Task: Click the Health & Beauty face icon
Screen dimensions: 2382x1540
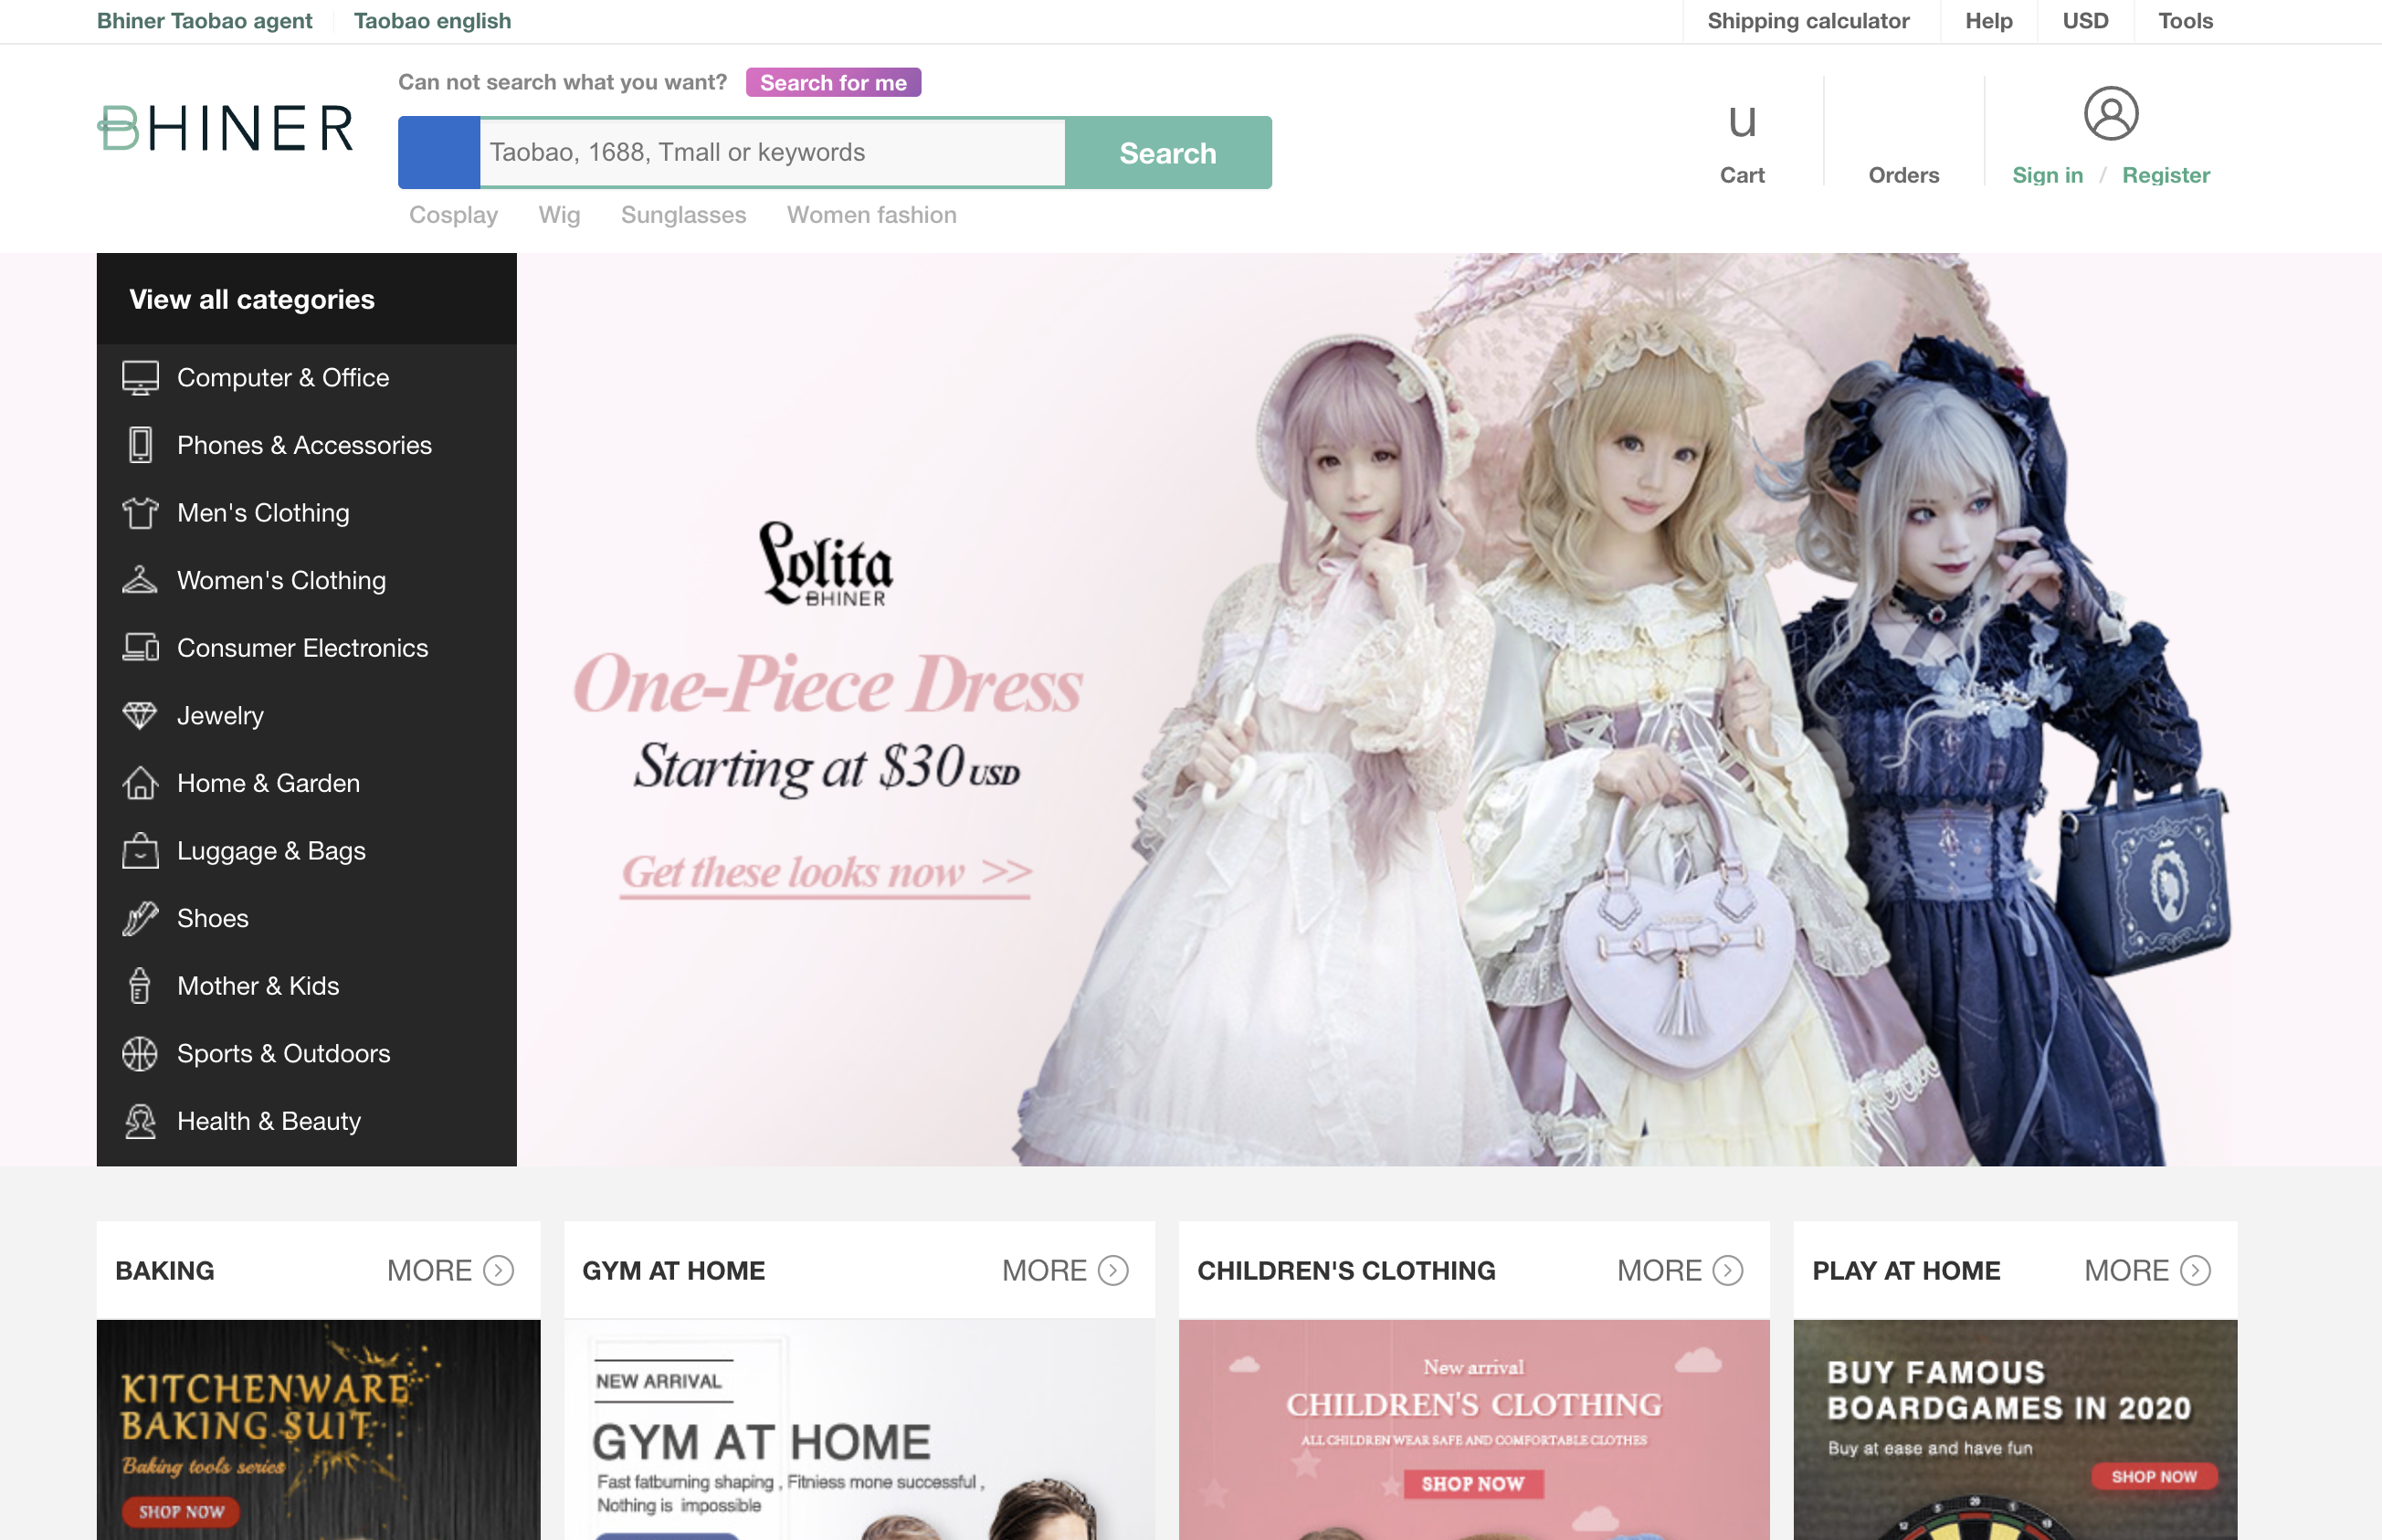Action: [140, 1121]
